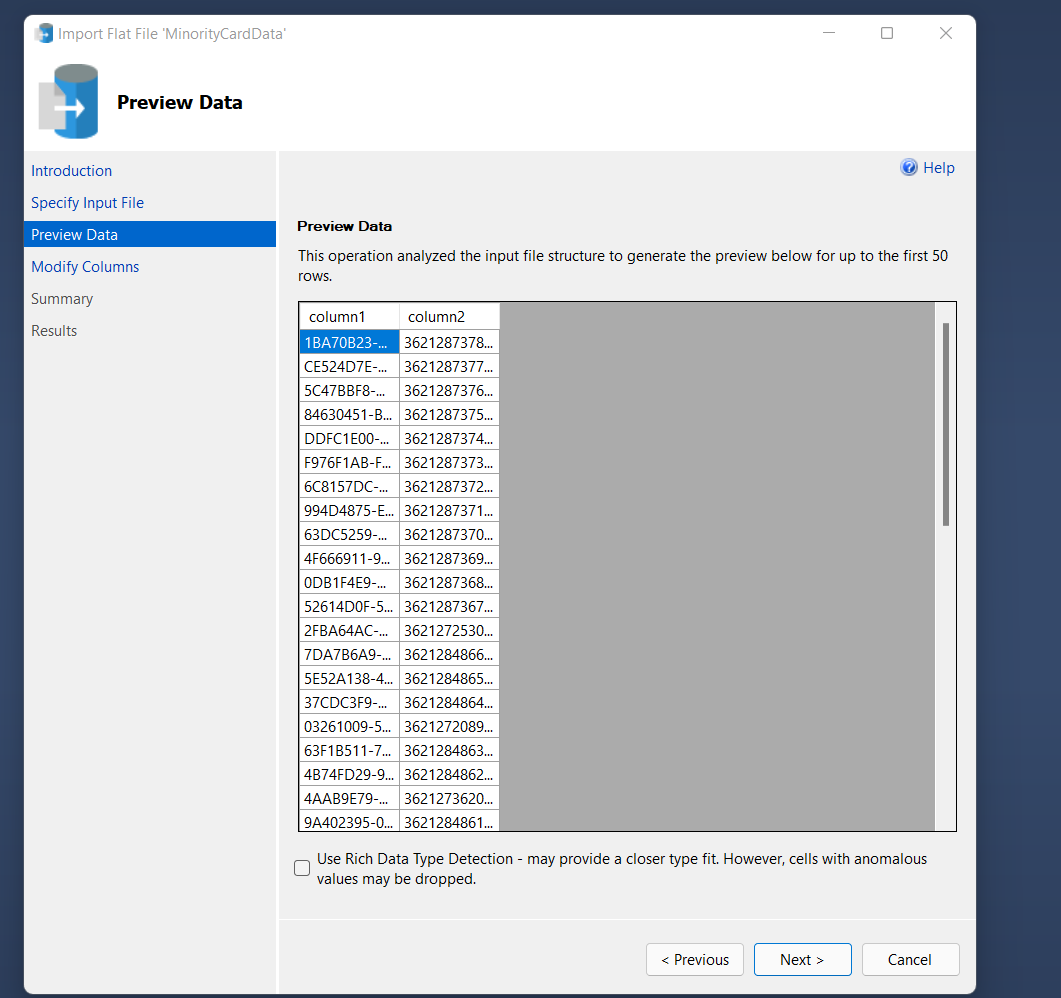The height and width of the screenshot is (998, 1061).
Task: Click the cell starting with 9A402395
Action: 349,822
